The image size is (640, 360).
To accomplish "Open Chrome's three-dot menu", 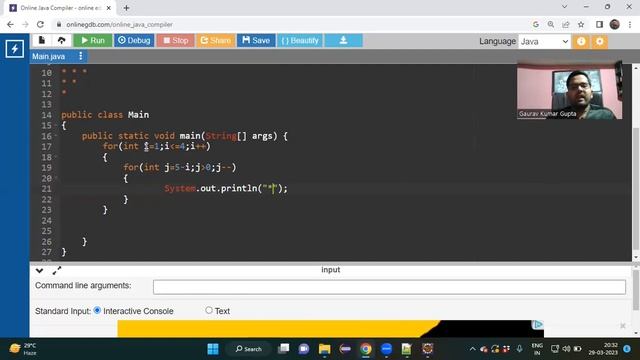I will click(x=630, y=24).
